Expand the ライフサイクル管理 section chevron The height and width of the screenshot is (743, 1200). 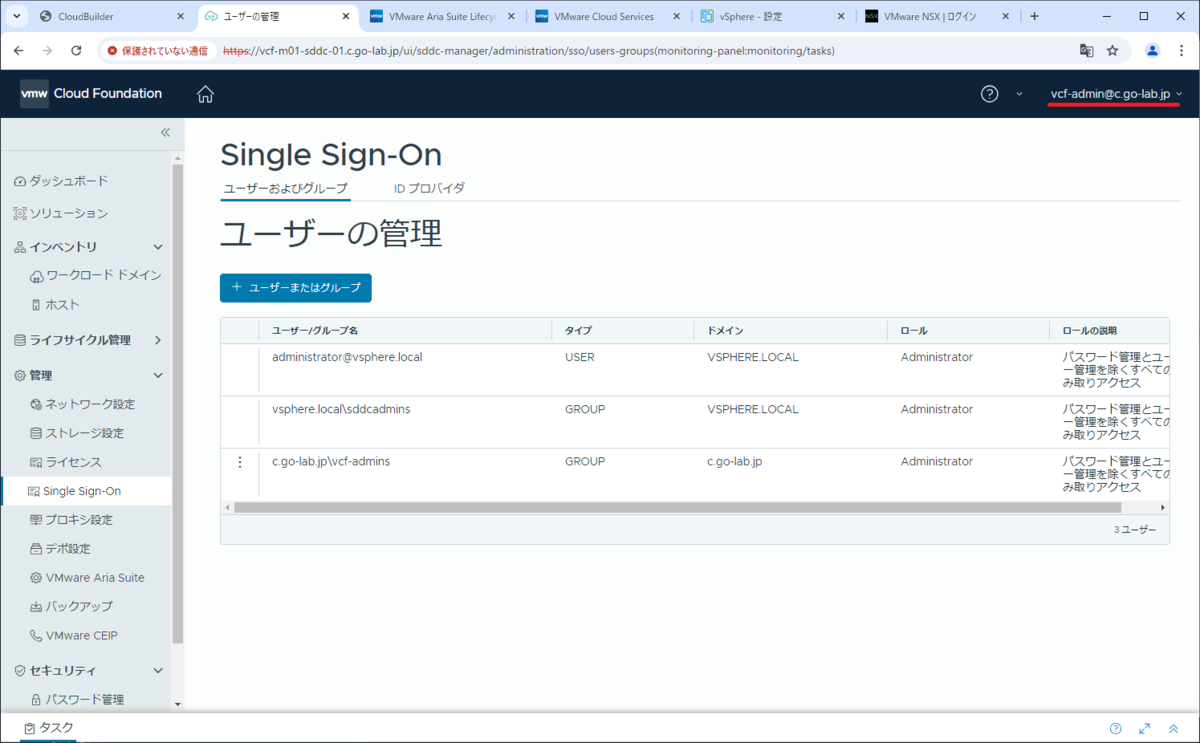click(x=157, y=340)
